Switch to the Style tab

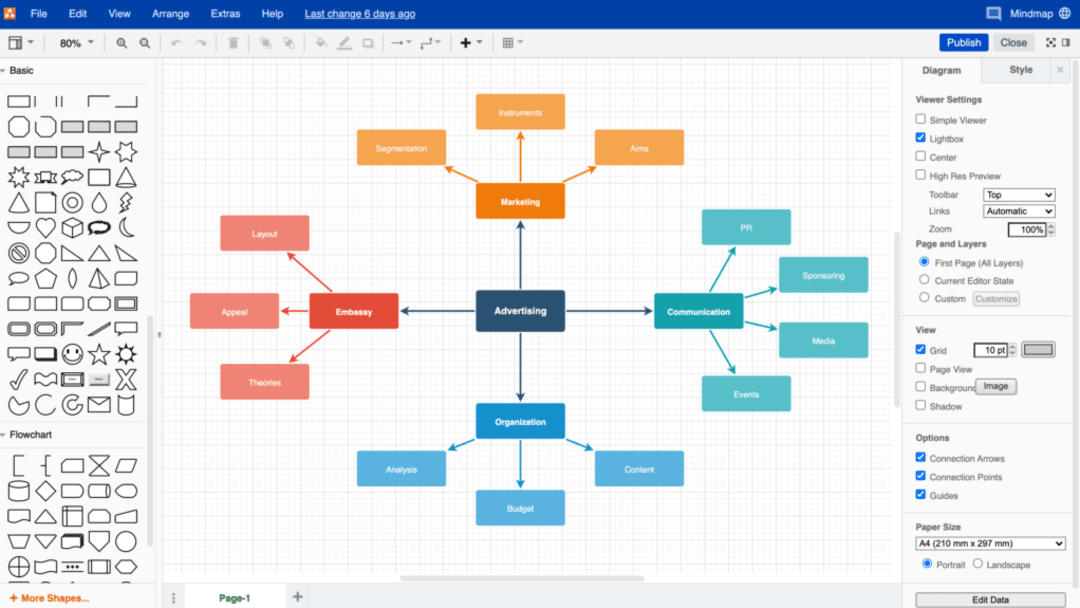click(x=1019, y=70)
